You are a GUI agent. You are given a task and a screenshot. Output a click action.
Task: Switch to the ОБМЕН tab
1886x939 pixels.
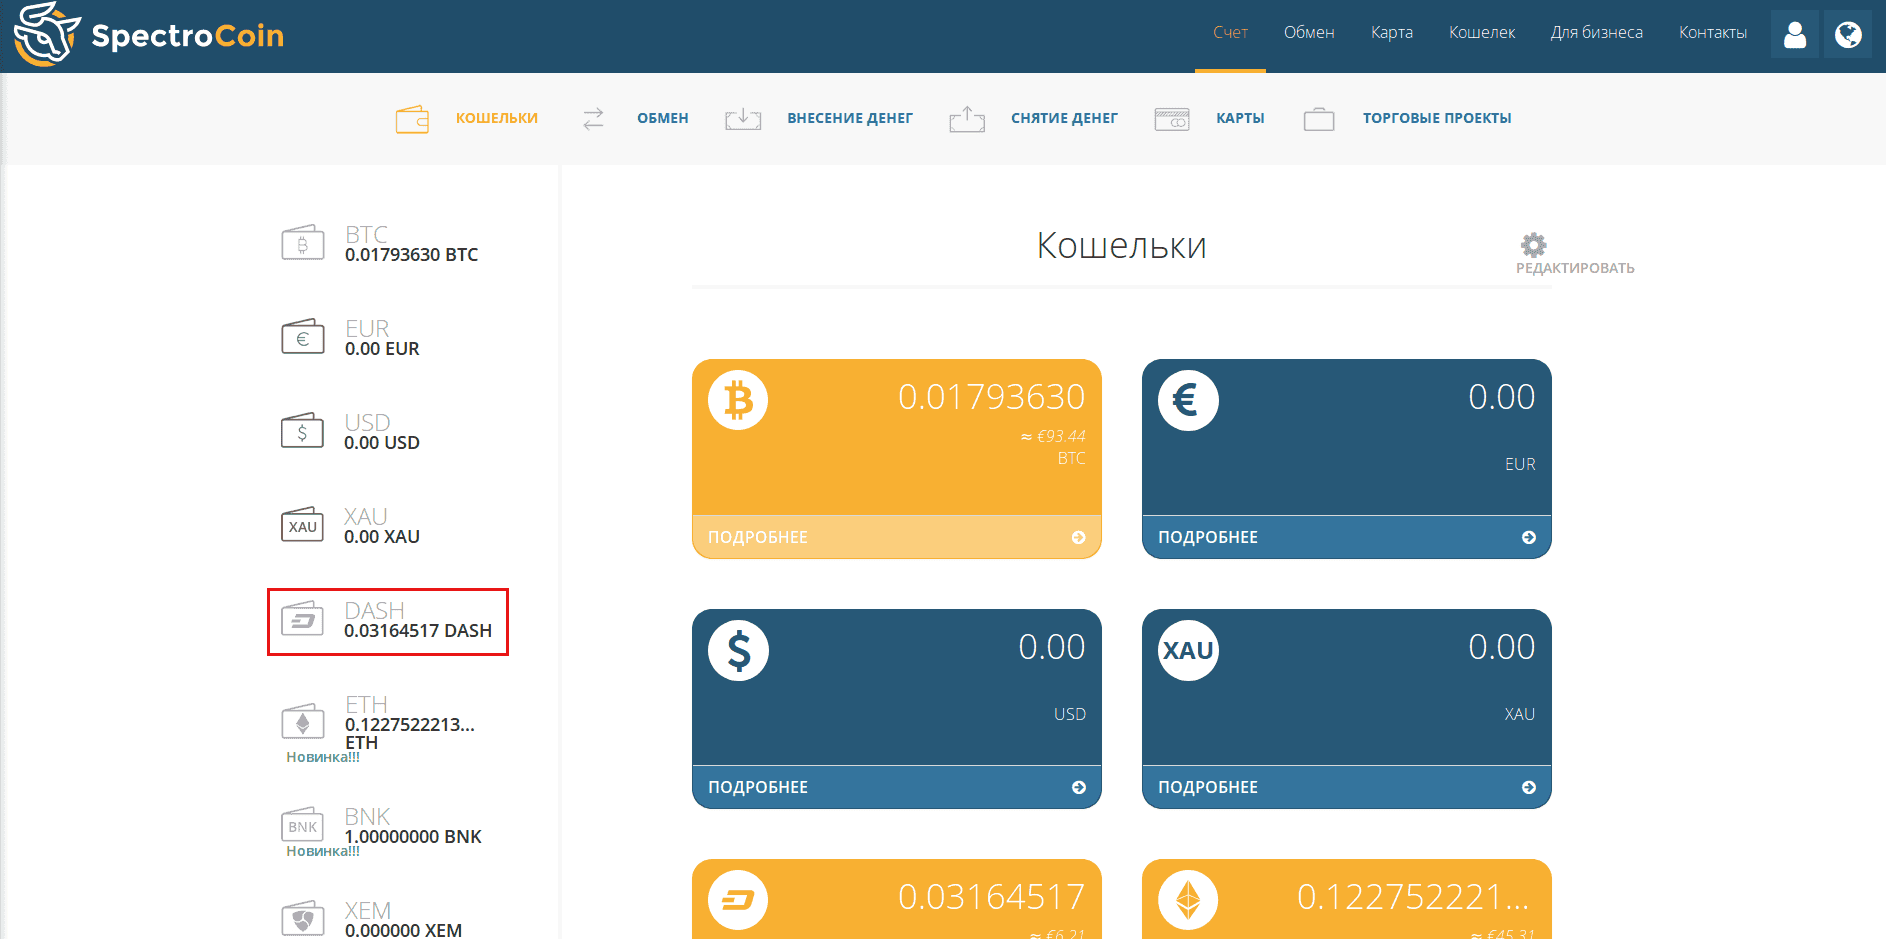click(x=663, y=118)
